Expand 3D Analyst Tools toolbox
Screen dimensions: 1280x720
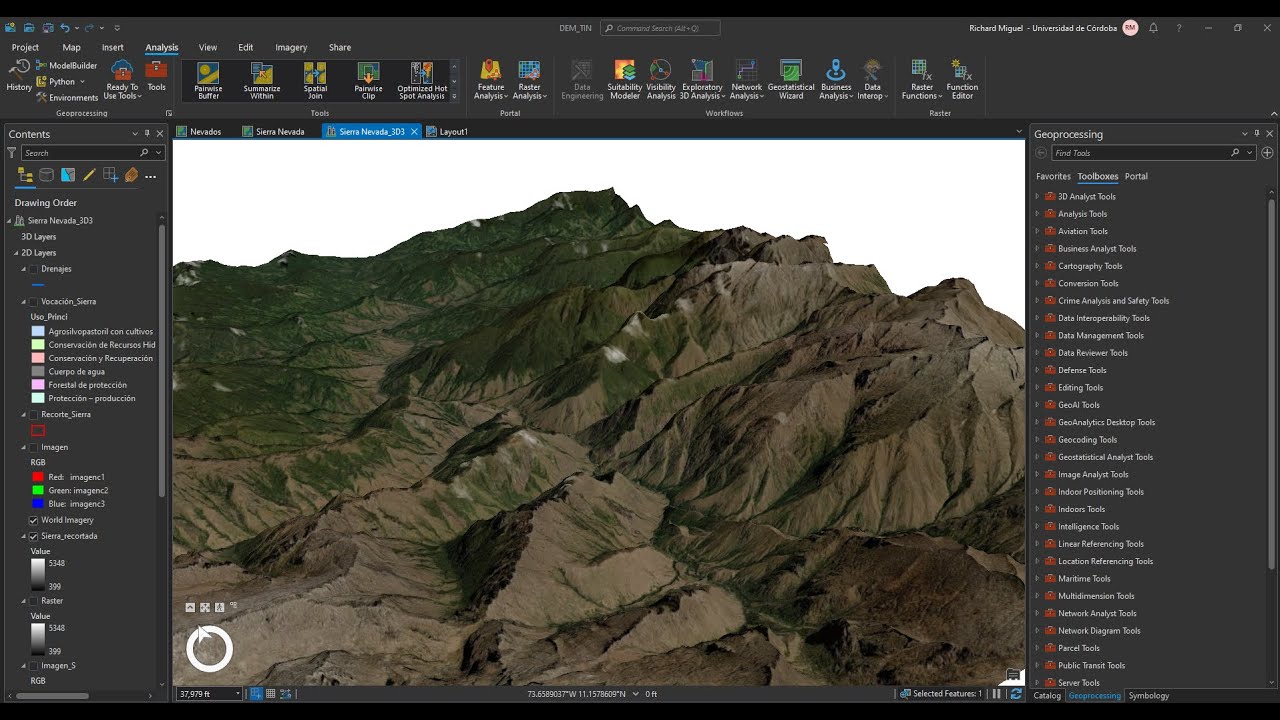(x=1037, y=196)
